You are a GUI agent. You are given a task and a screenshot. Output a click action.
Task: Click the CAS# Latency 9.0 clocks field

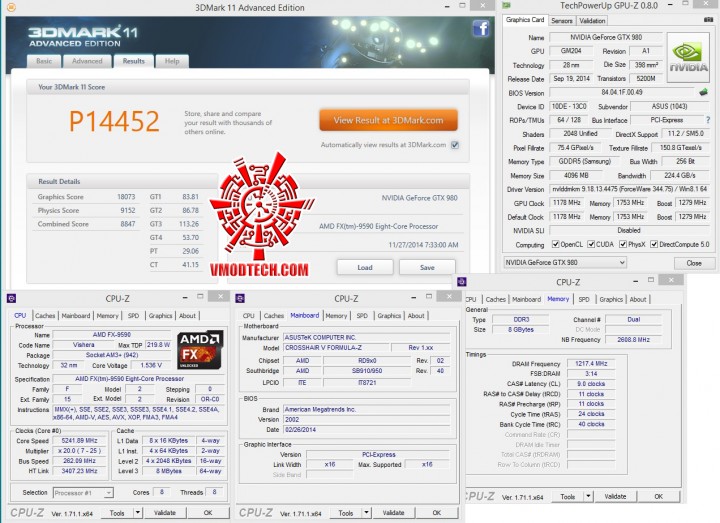pos(591,384)
